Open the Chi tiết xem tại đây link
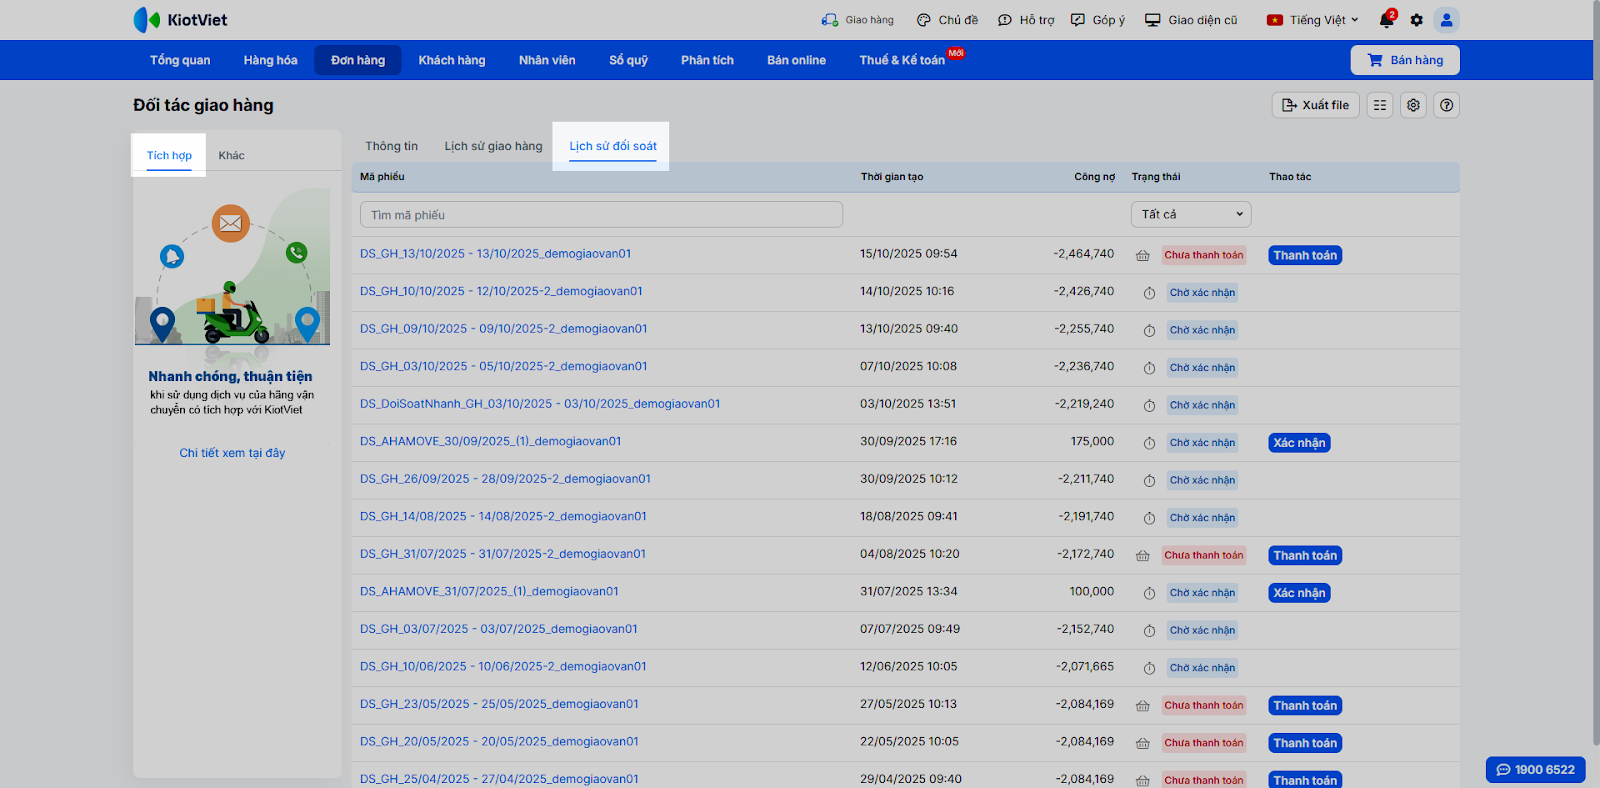This screenshot has width=1600, height=788. pos(232,453)
